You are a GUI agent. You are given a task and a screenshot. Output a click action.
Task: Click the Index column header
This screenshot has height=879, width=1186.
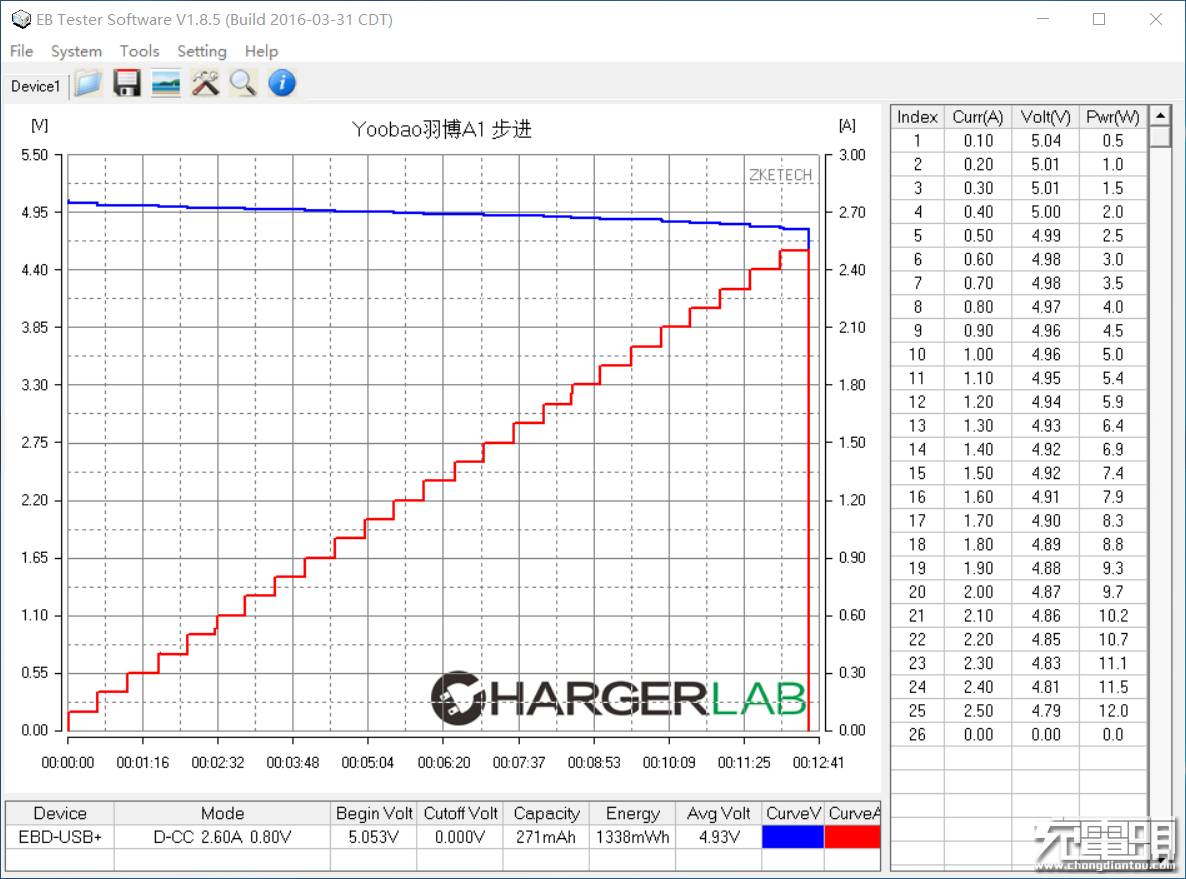click(x=917, y=116)
